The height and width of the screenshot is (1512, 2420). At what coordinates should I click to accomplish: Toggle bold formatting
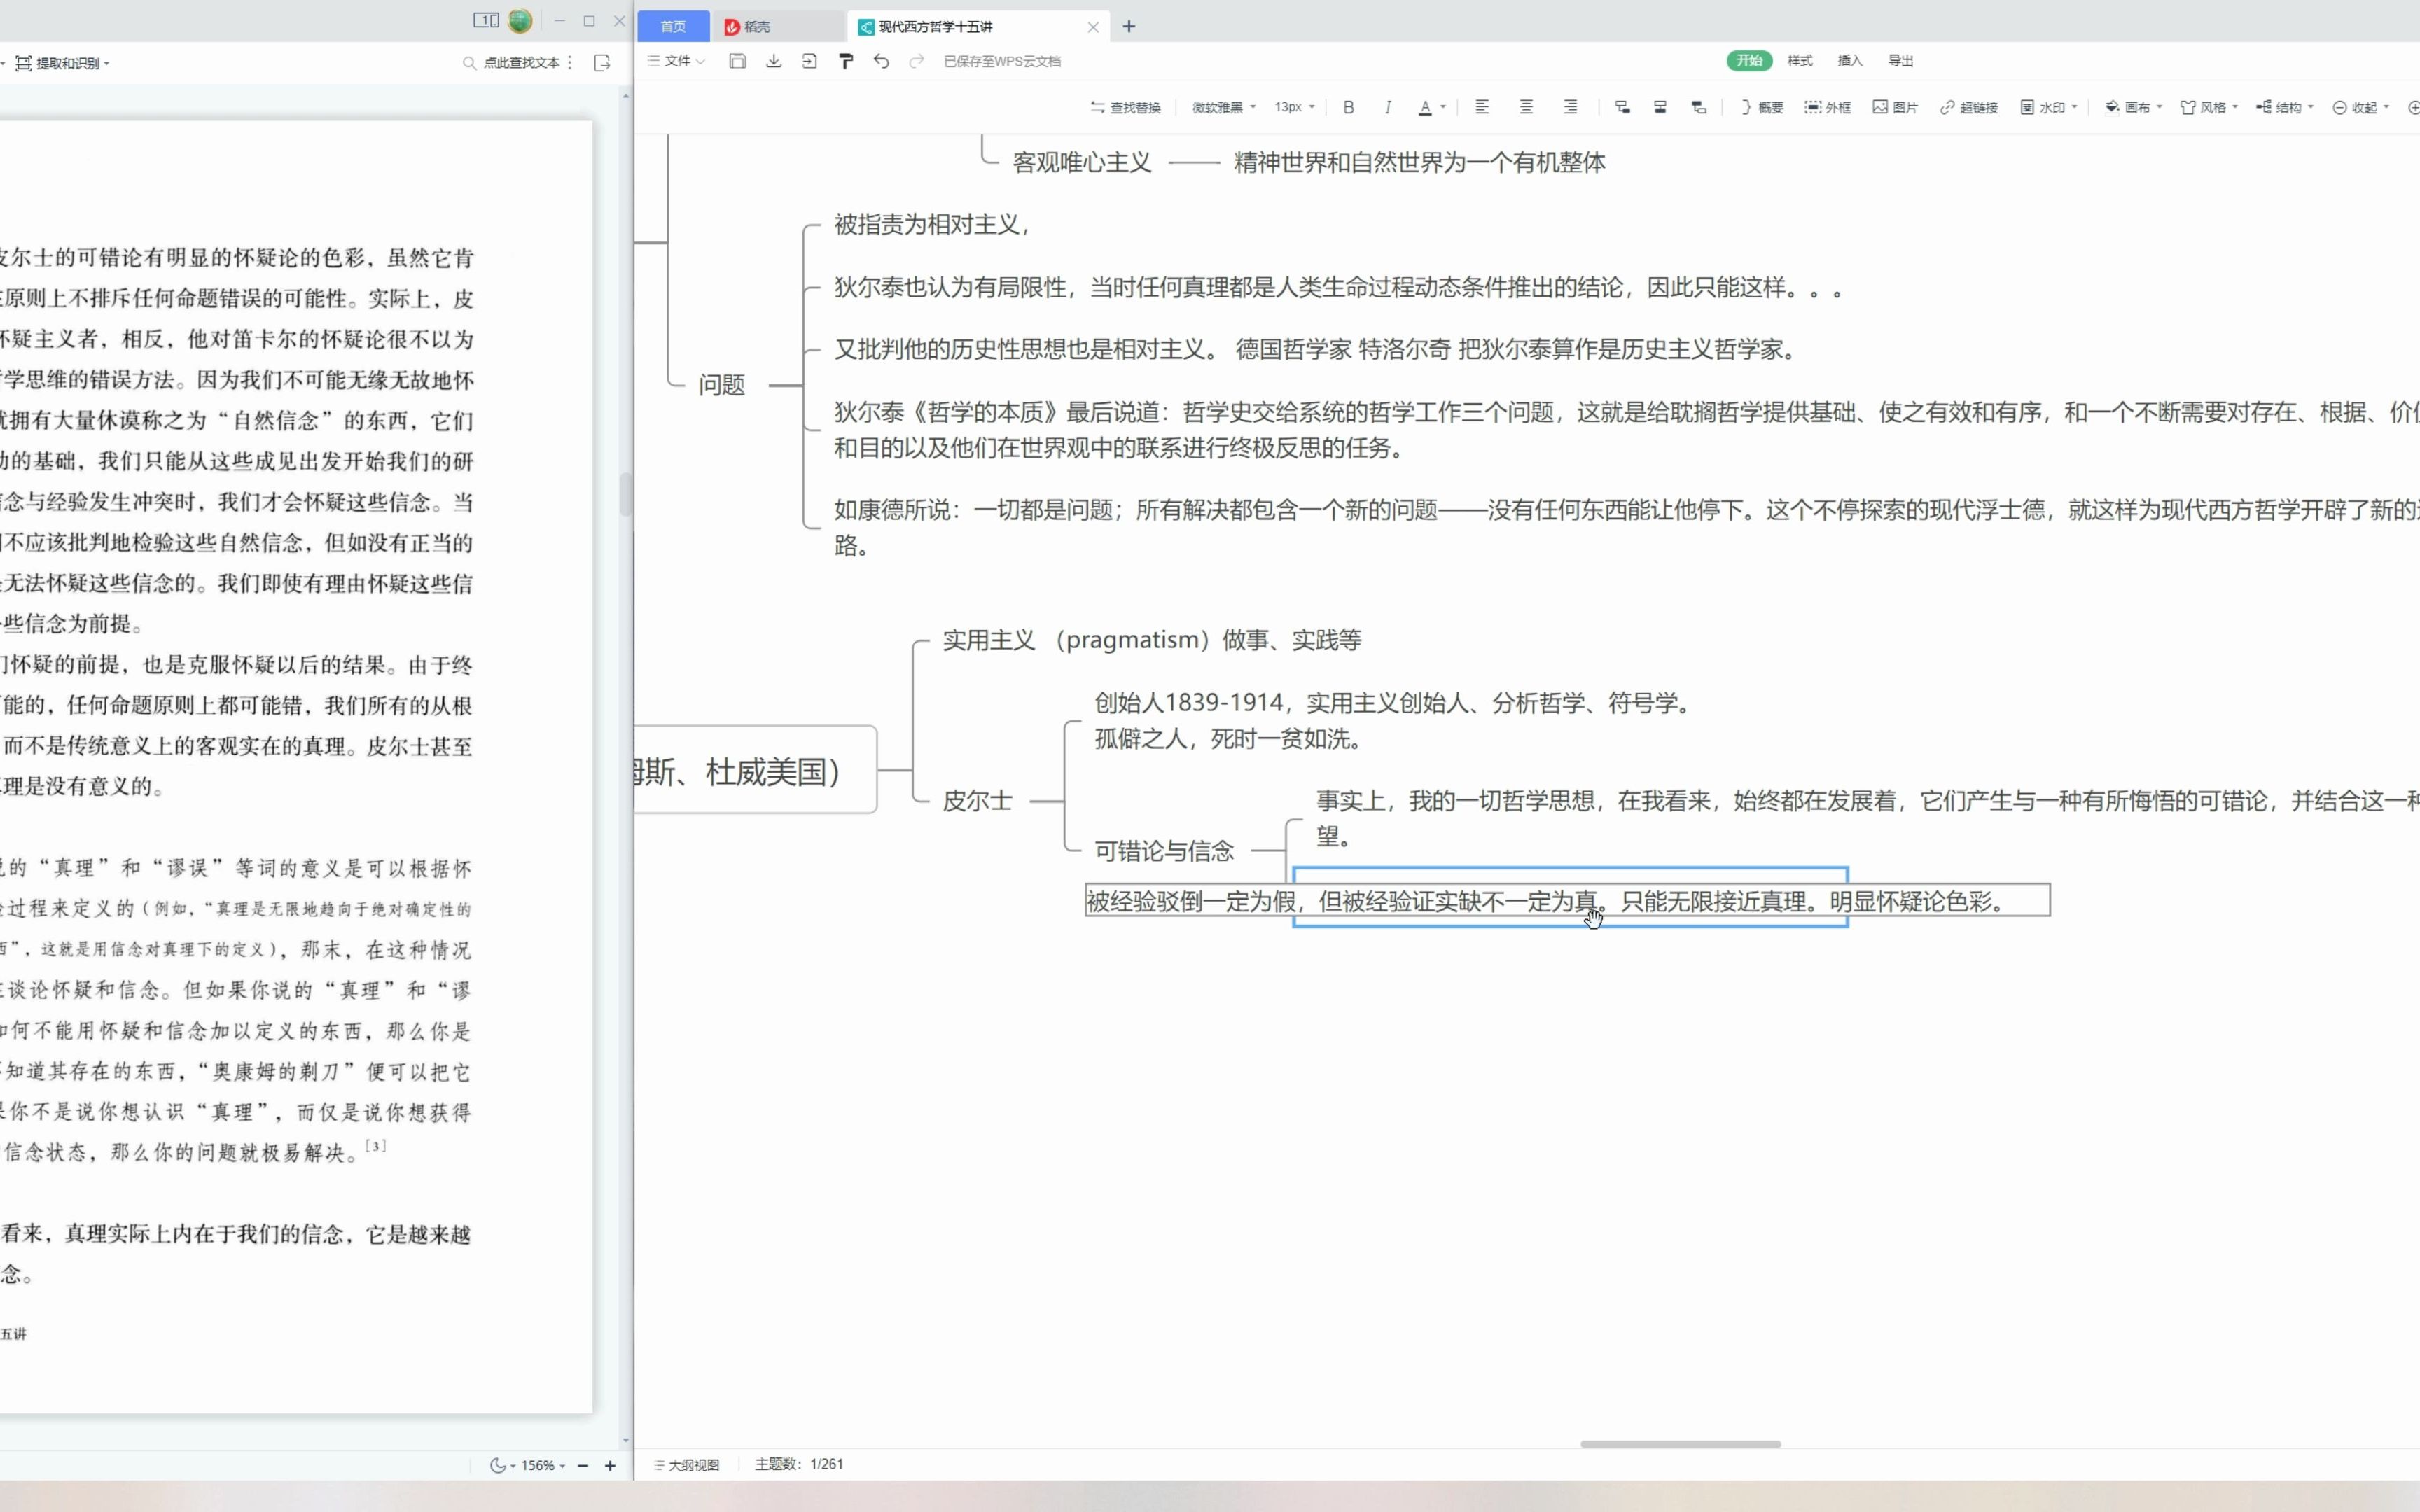tap(1348, 107)
